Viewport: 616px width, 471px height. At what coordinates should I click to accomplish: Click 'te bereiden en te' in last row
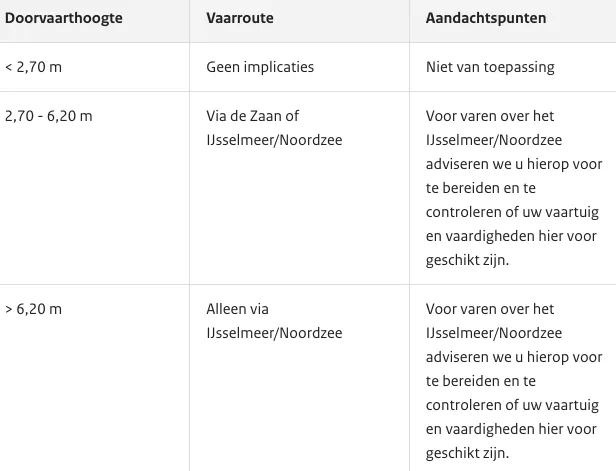coord(480,381)
